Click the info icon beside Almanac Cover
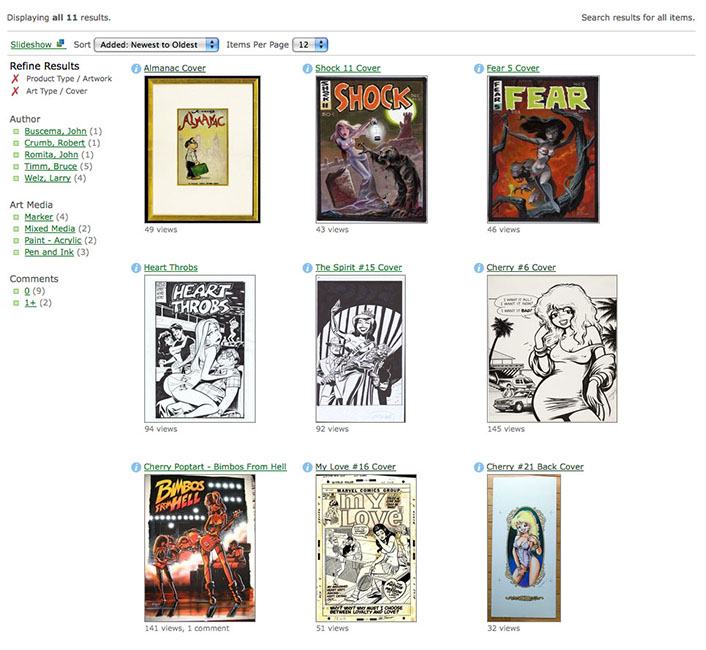The width and height of the screenshot is (706, 650). [x=136, y=68]
